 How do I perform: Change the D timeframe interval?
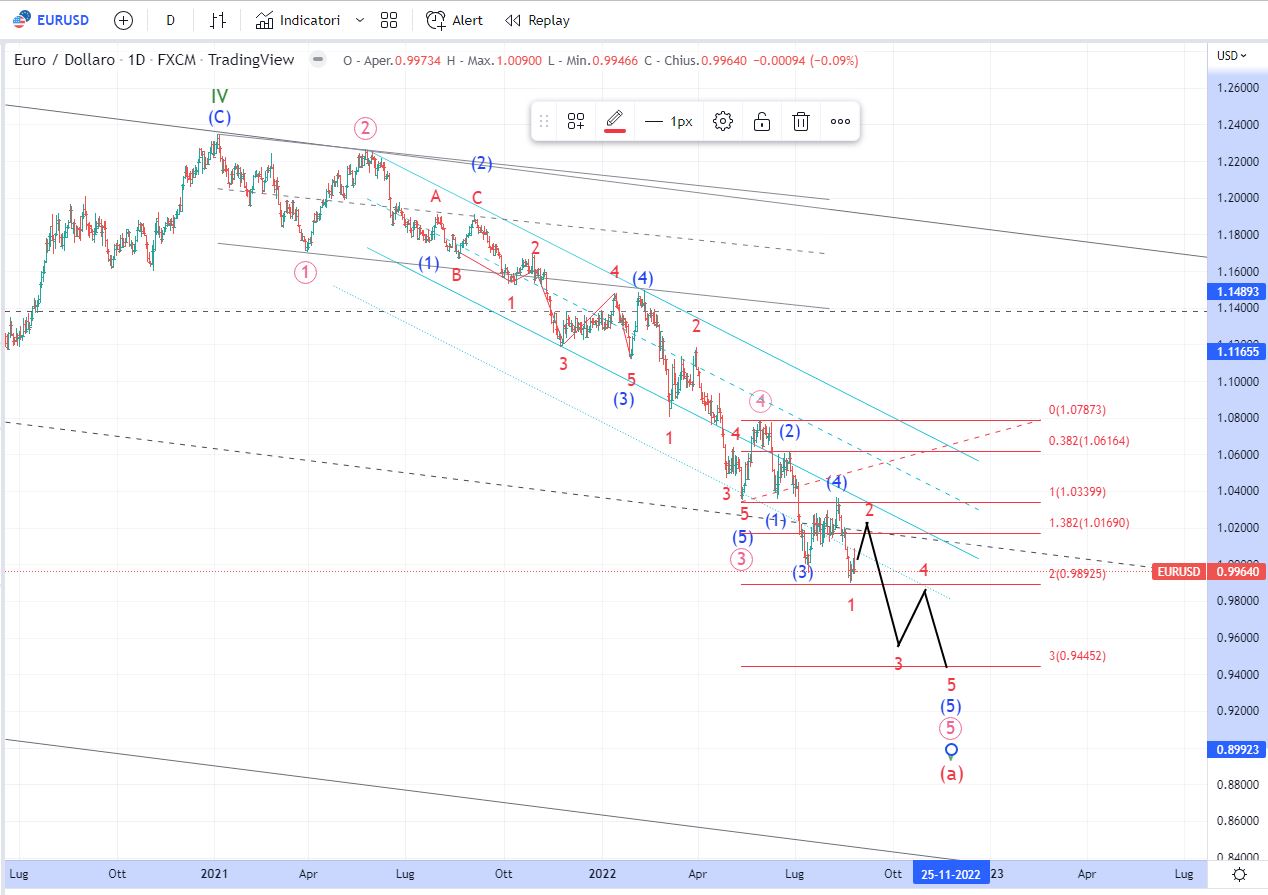pos(170,20)
